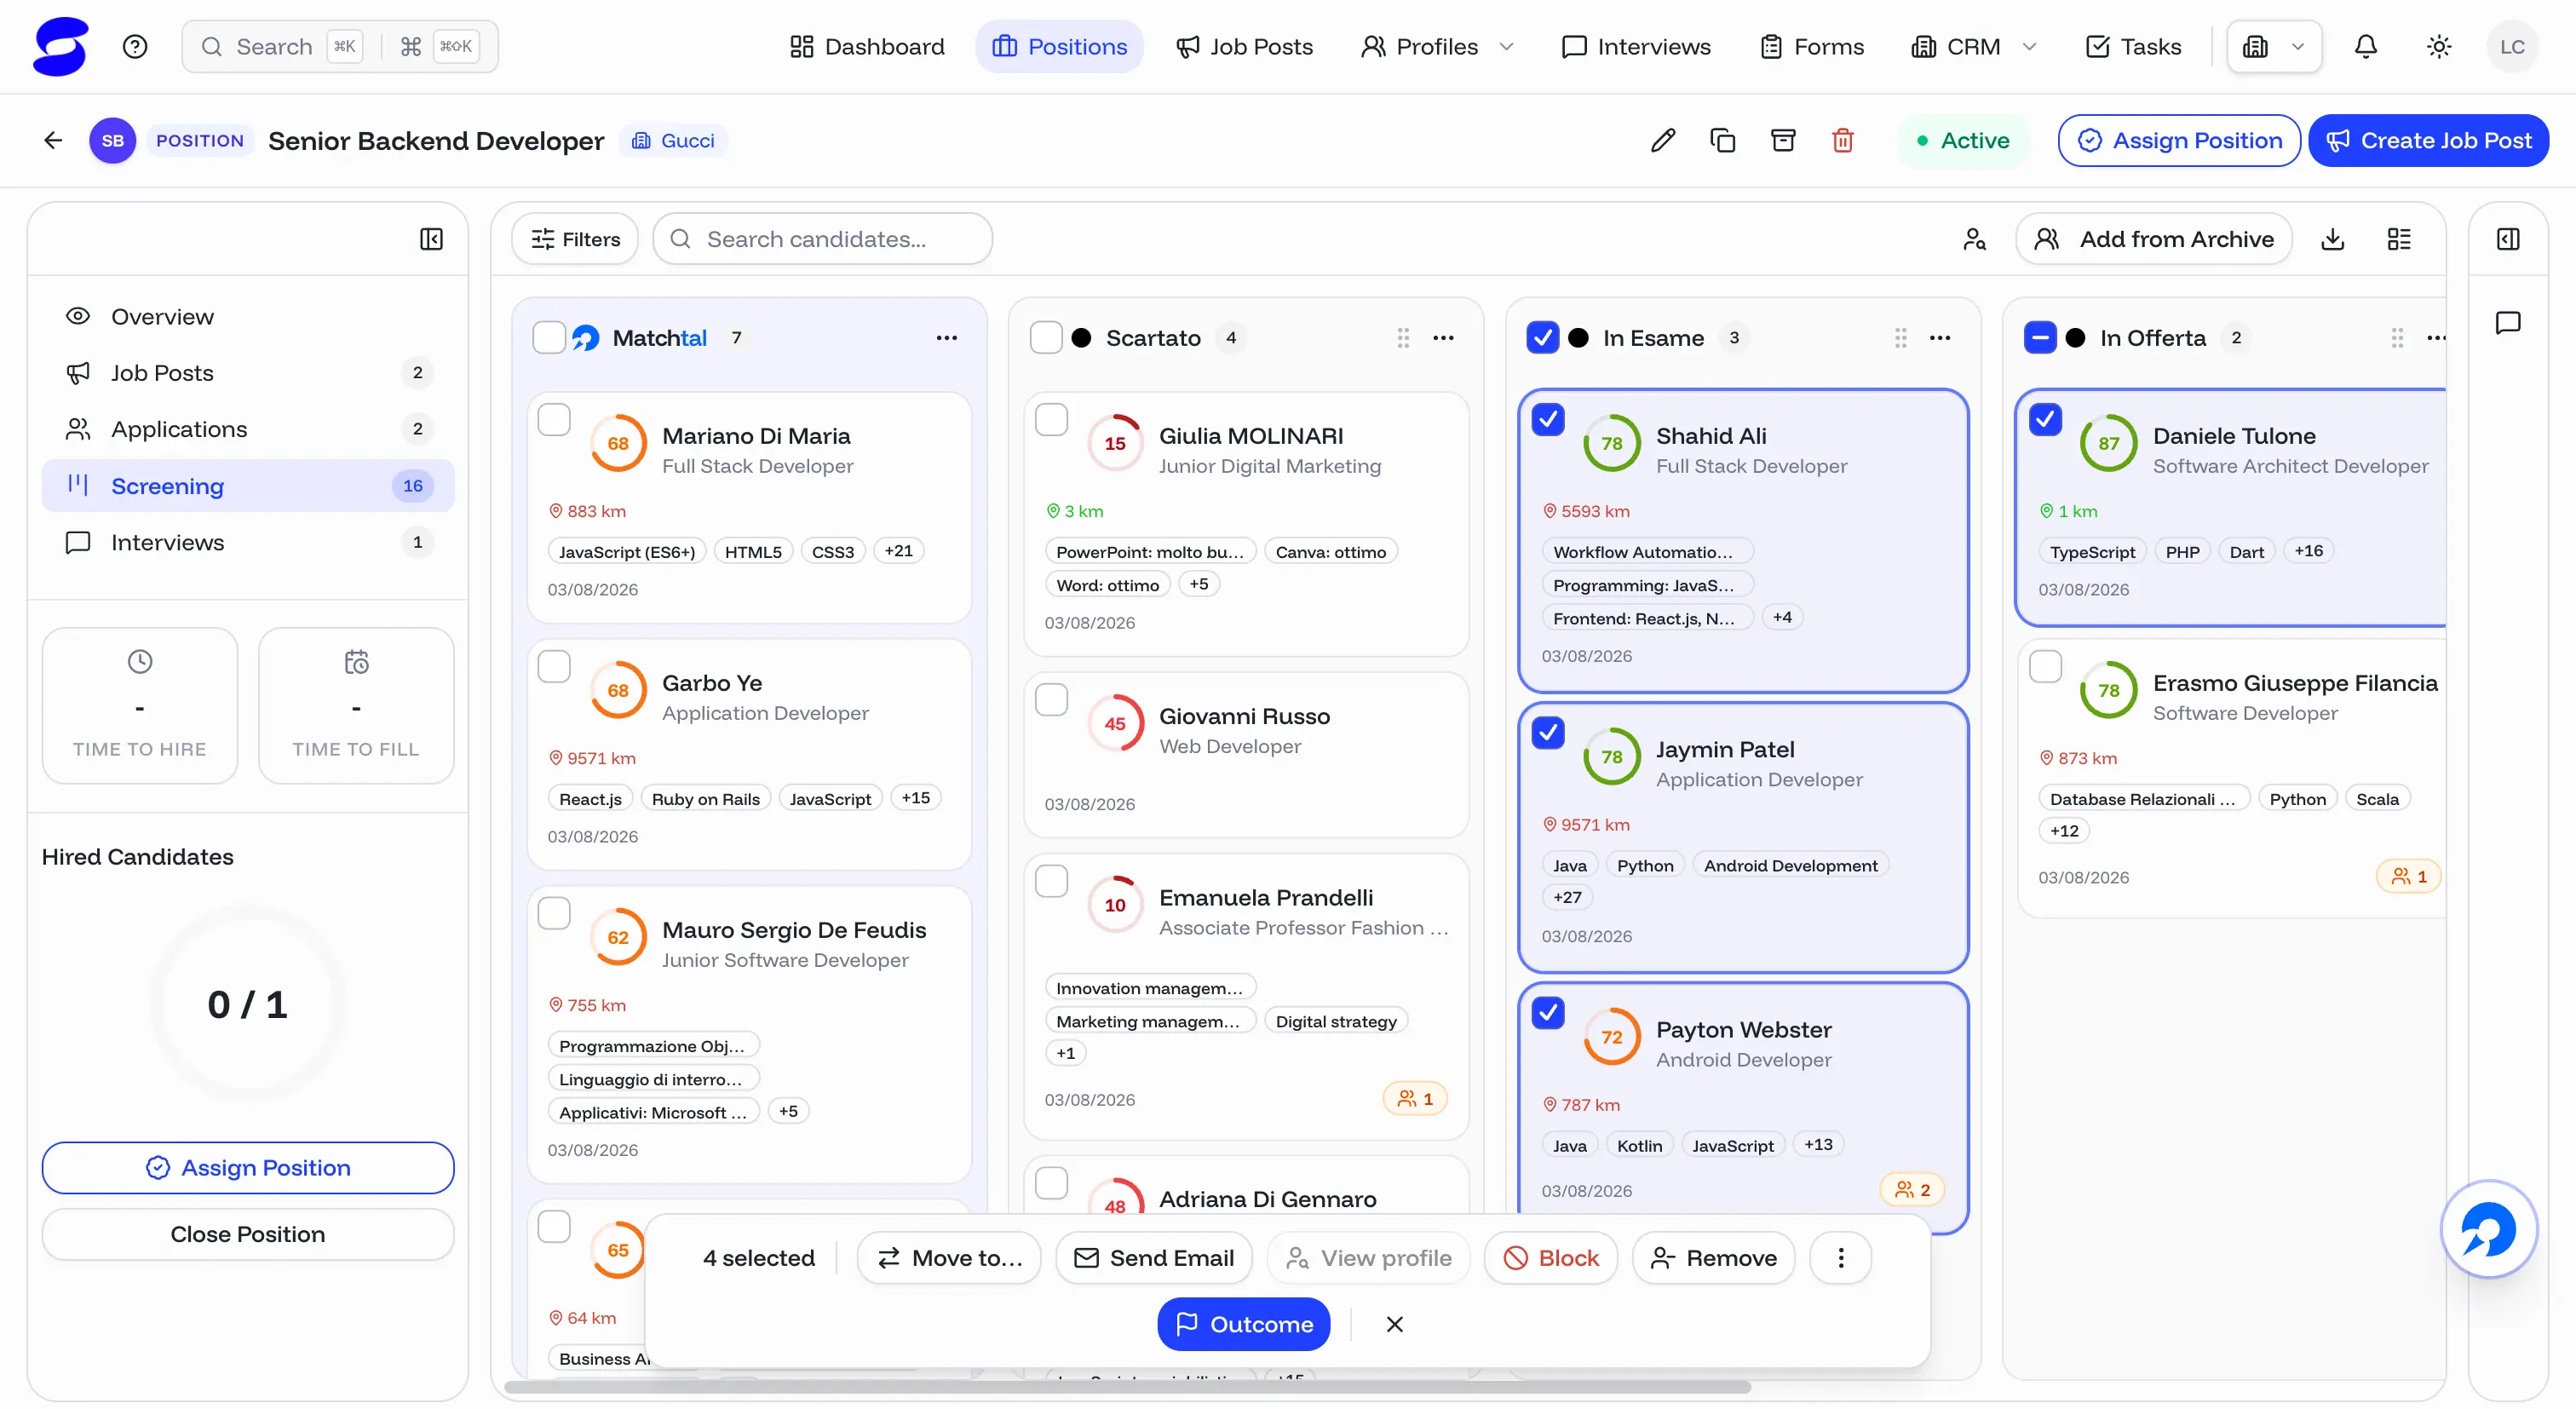2576x1409 pixels.
Task: Click the help question mark icon
Action: [x=135, y=46]
